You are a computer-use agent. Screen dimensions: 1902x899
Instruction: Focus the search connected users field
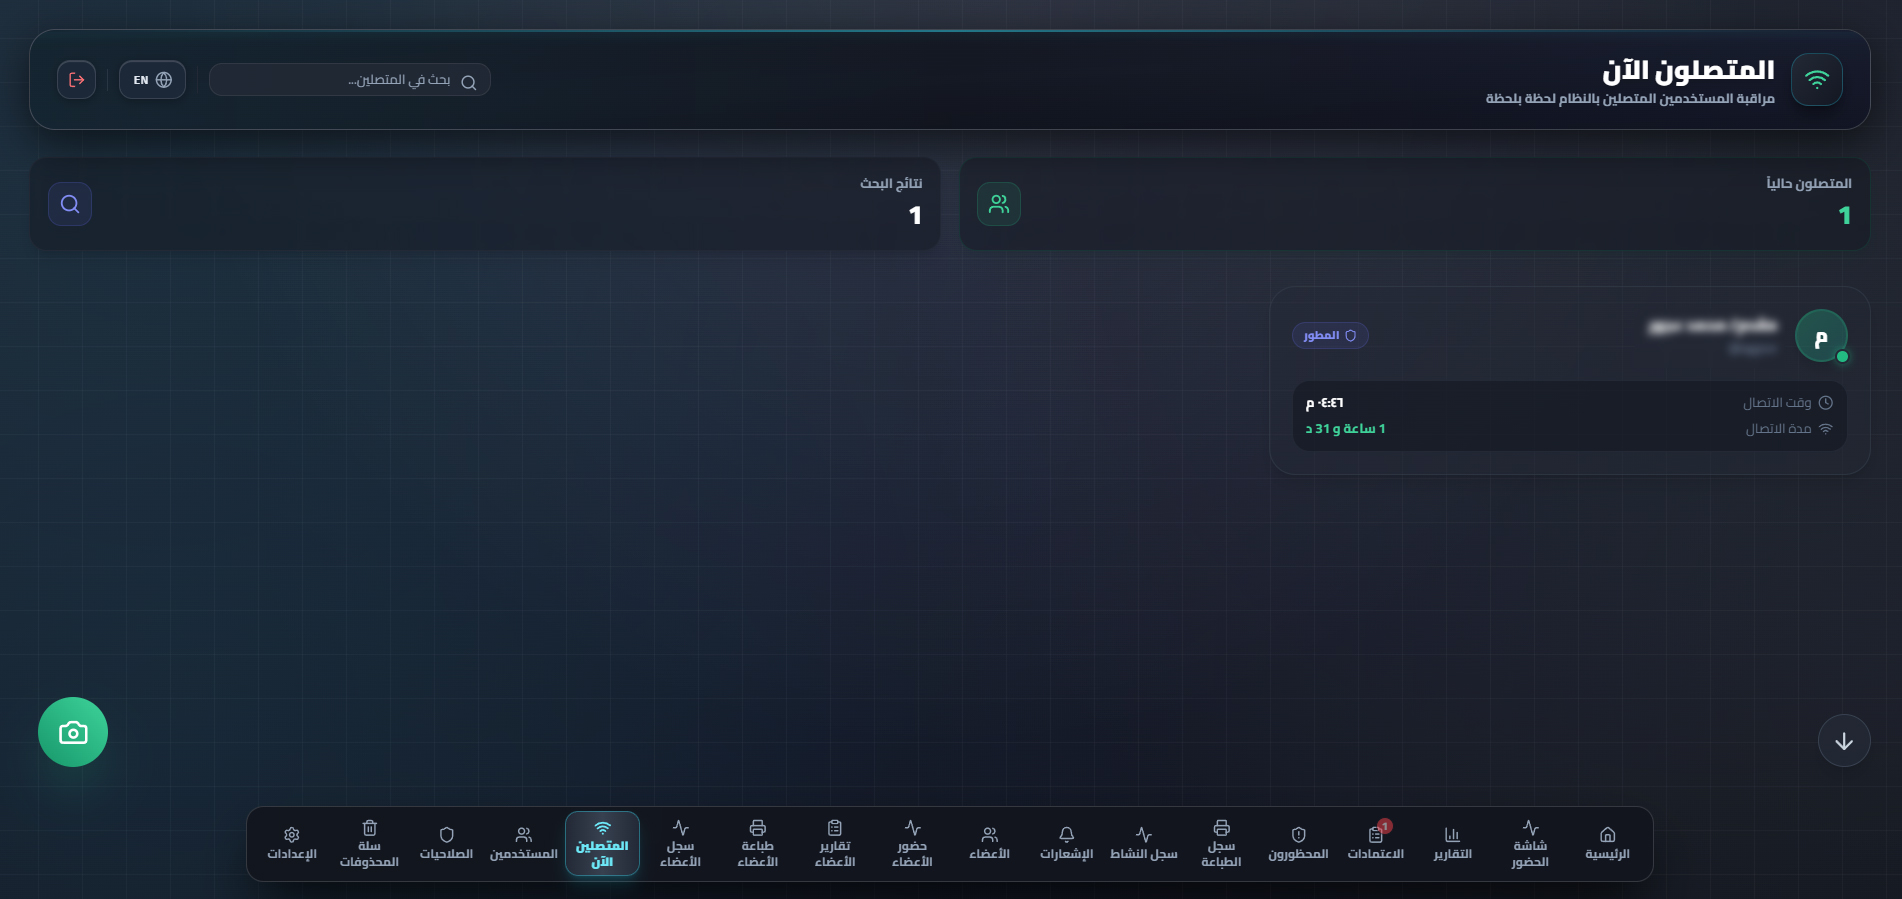point(350,80)
